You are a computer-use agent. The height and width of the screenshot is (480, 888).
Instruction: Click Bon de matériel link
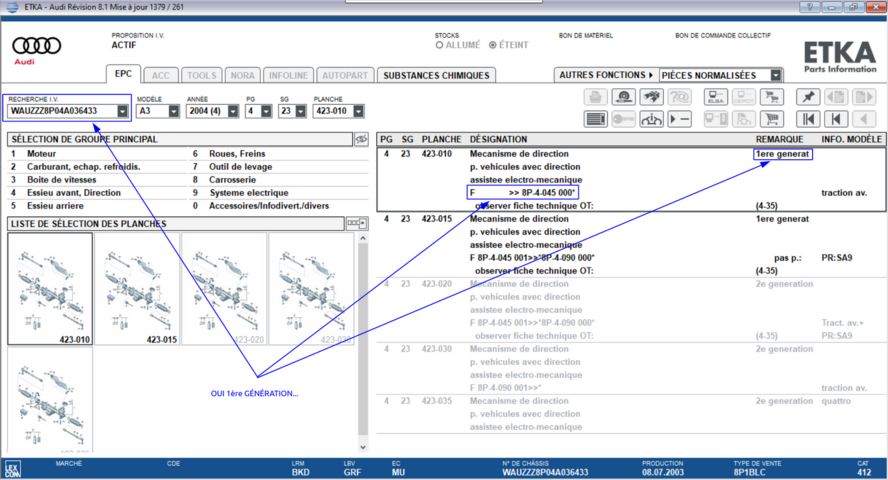tap(586, 35)
